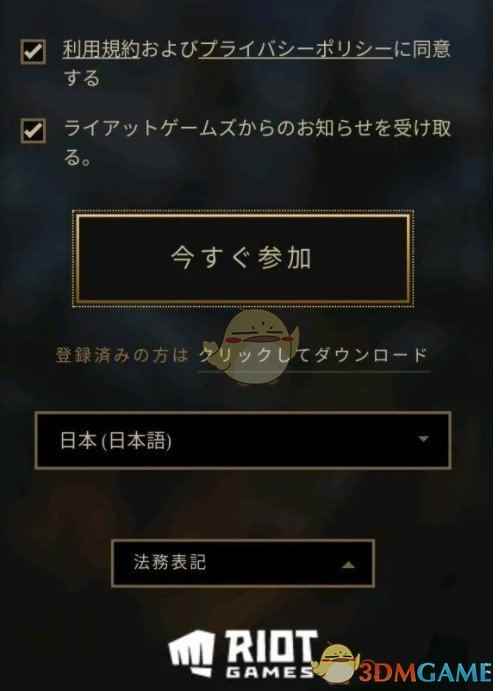Open the 日本 (日本語) language dropdown
Image resolution: width=503 pixels, height=691 pixels.
(243, 440)
